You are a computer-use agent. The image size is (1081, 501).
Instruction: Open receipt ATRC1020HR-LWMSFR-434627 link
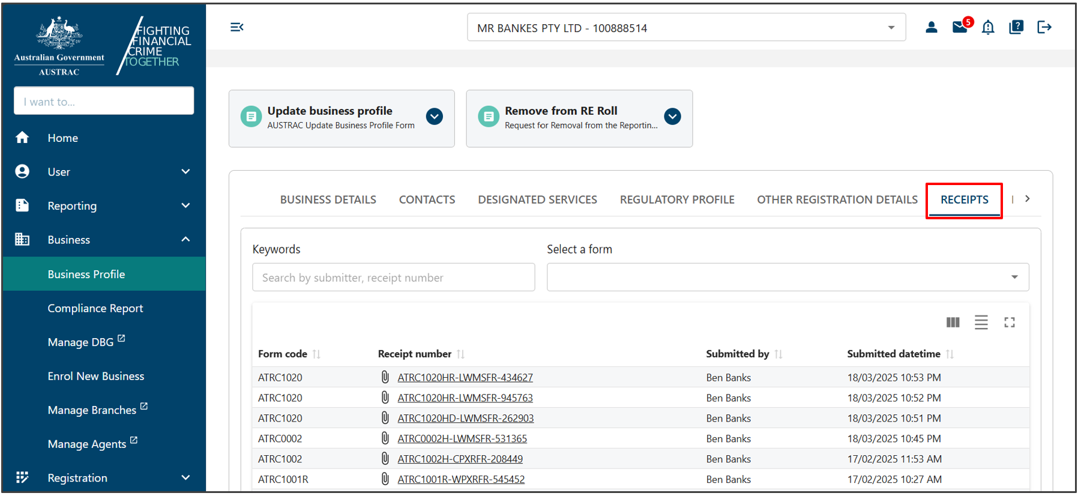pos(465,378)
